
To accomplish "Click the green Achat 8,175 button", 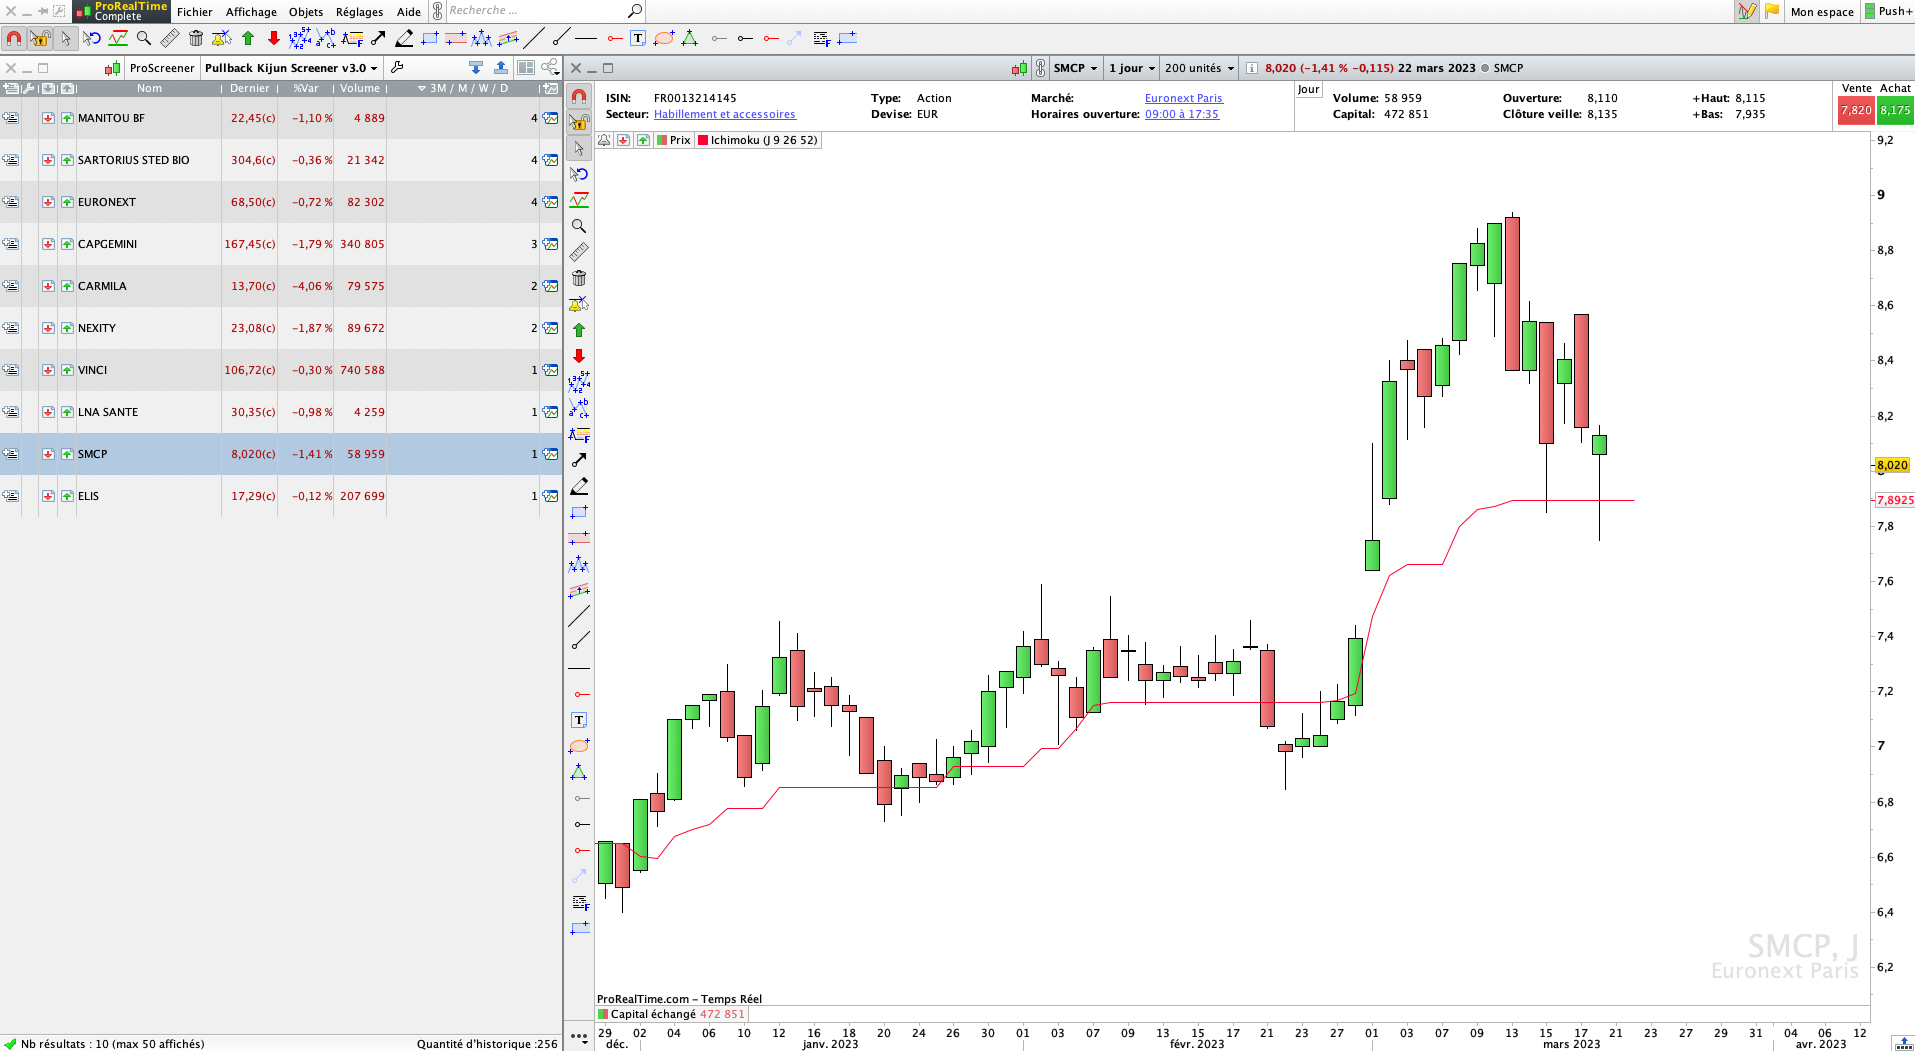I will click(x=1895, y=111).
